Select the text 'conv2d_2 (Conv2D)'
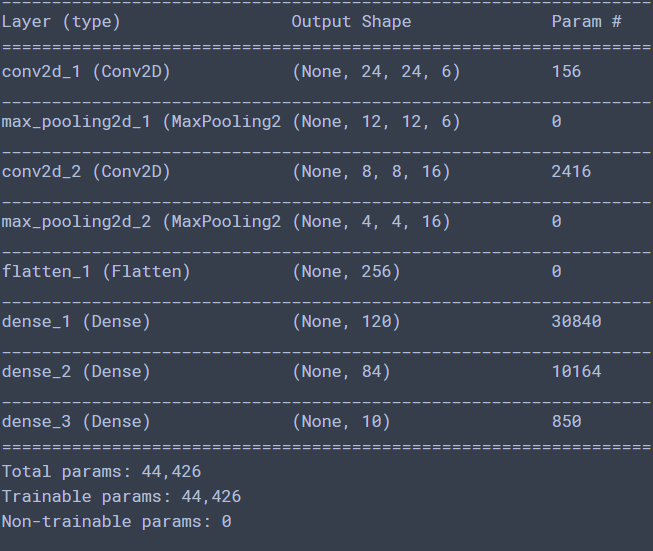Image resolution: width=653 pixels, height=551 pixels. click(x=86, y=172)
